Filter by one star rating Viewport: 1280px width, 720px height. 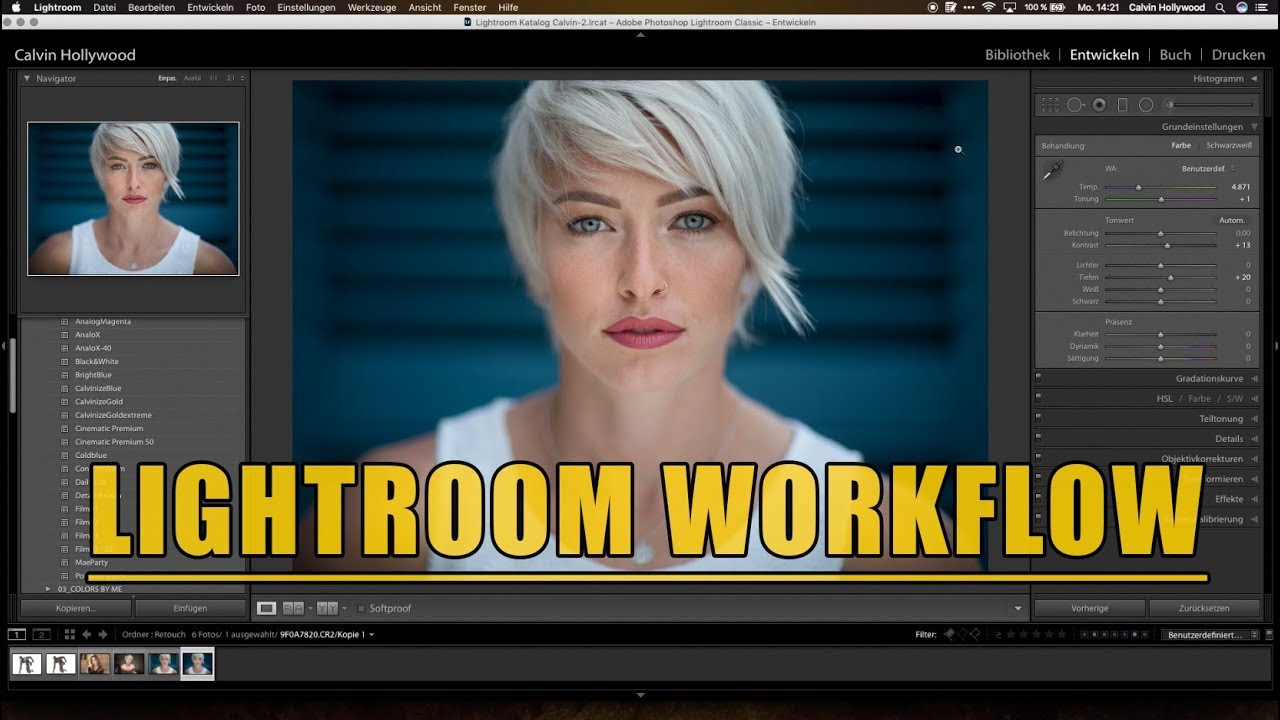coord(1011,634)
